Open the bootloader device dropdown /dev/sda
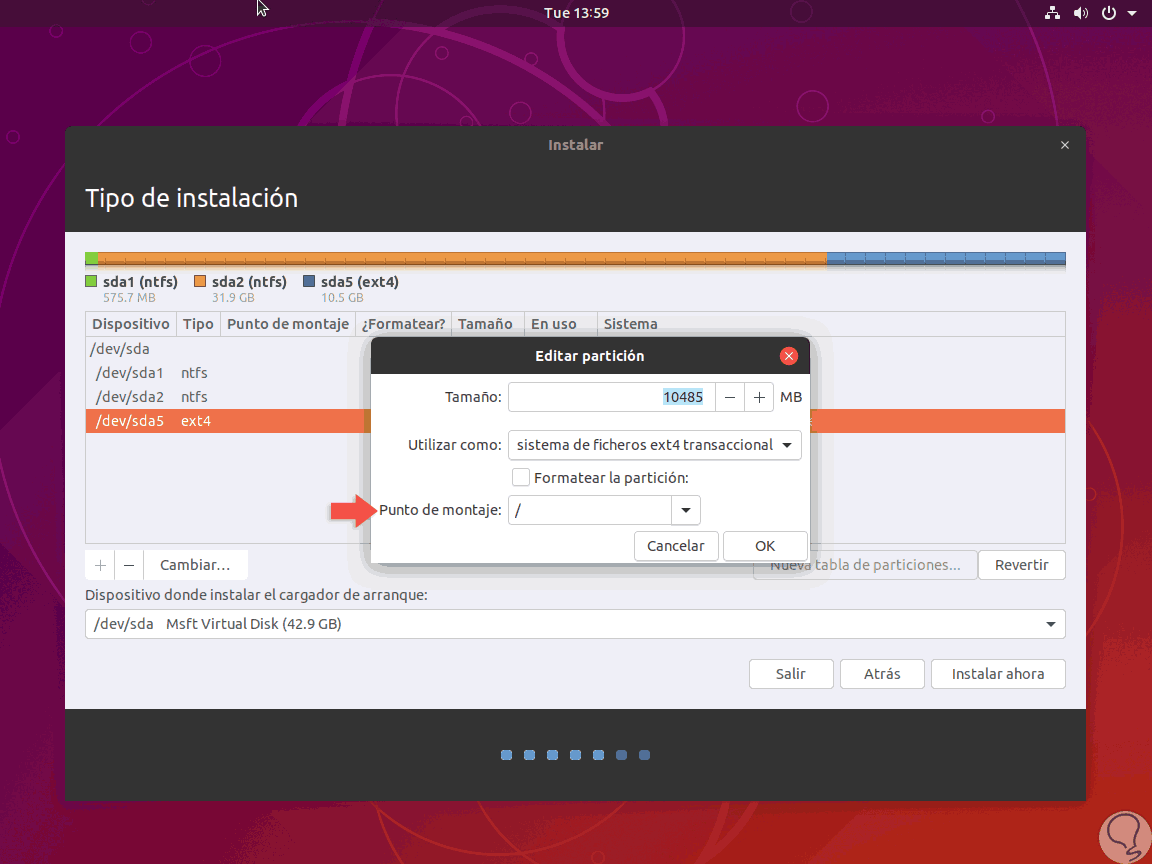Viewport: 1152px width, 864px height. [575, 624]
